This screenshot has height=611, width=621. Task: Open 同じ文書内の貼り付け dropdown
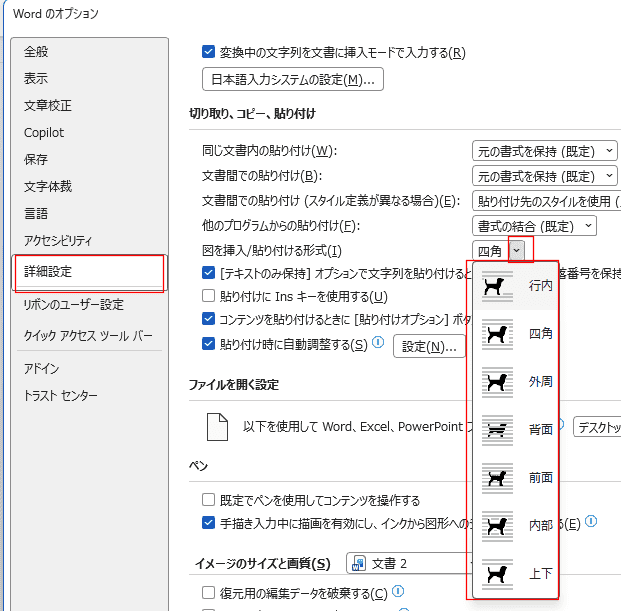tap(545, 151)
